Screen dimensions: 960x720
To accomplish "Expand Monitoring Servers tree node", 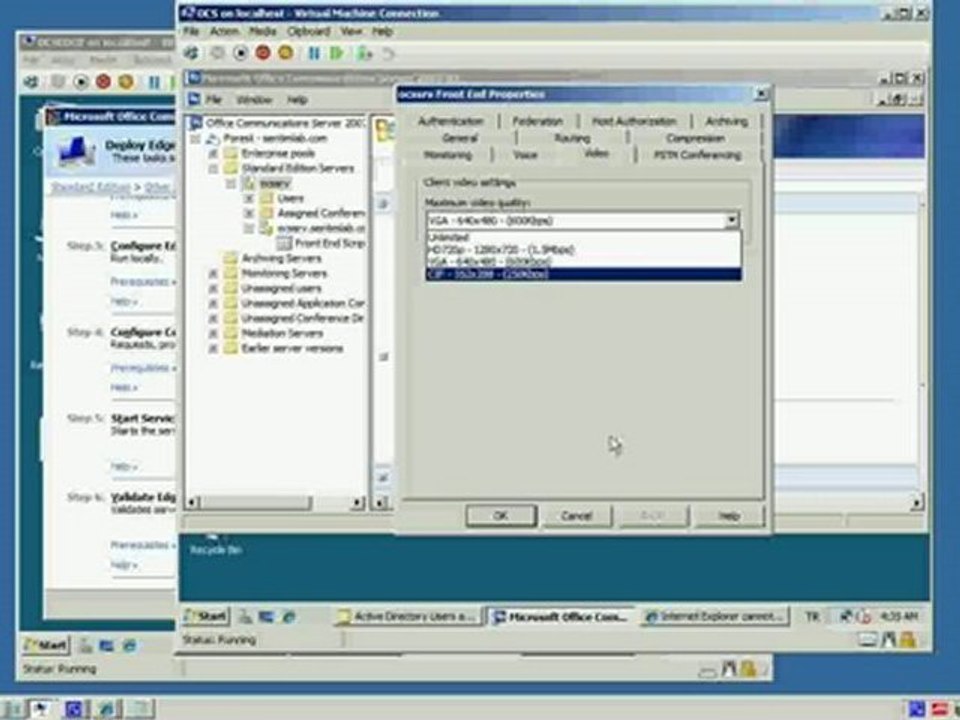I will [214, 273].
